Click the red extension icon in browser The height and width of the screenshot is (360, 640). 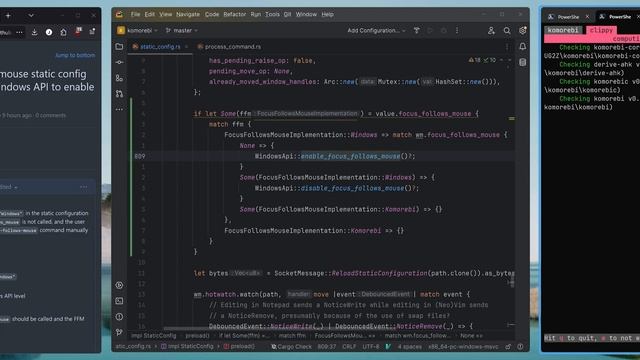(78, 32)
